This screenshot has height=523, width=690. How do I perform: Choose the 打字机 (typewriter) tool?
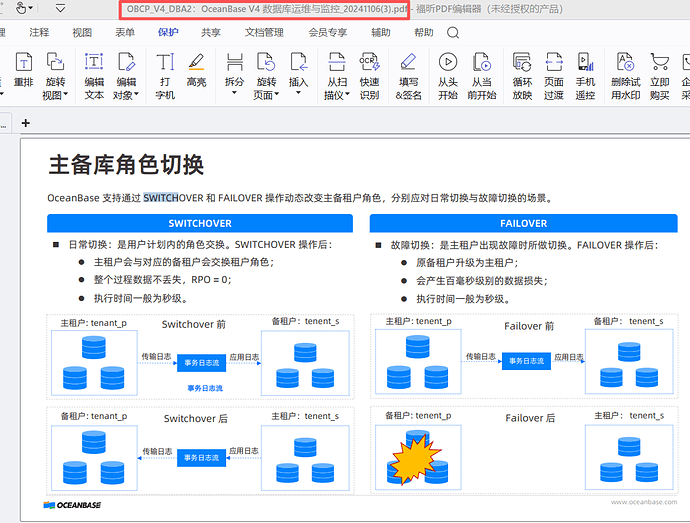[165, 64]
